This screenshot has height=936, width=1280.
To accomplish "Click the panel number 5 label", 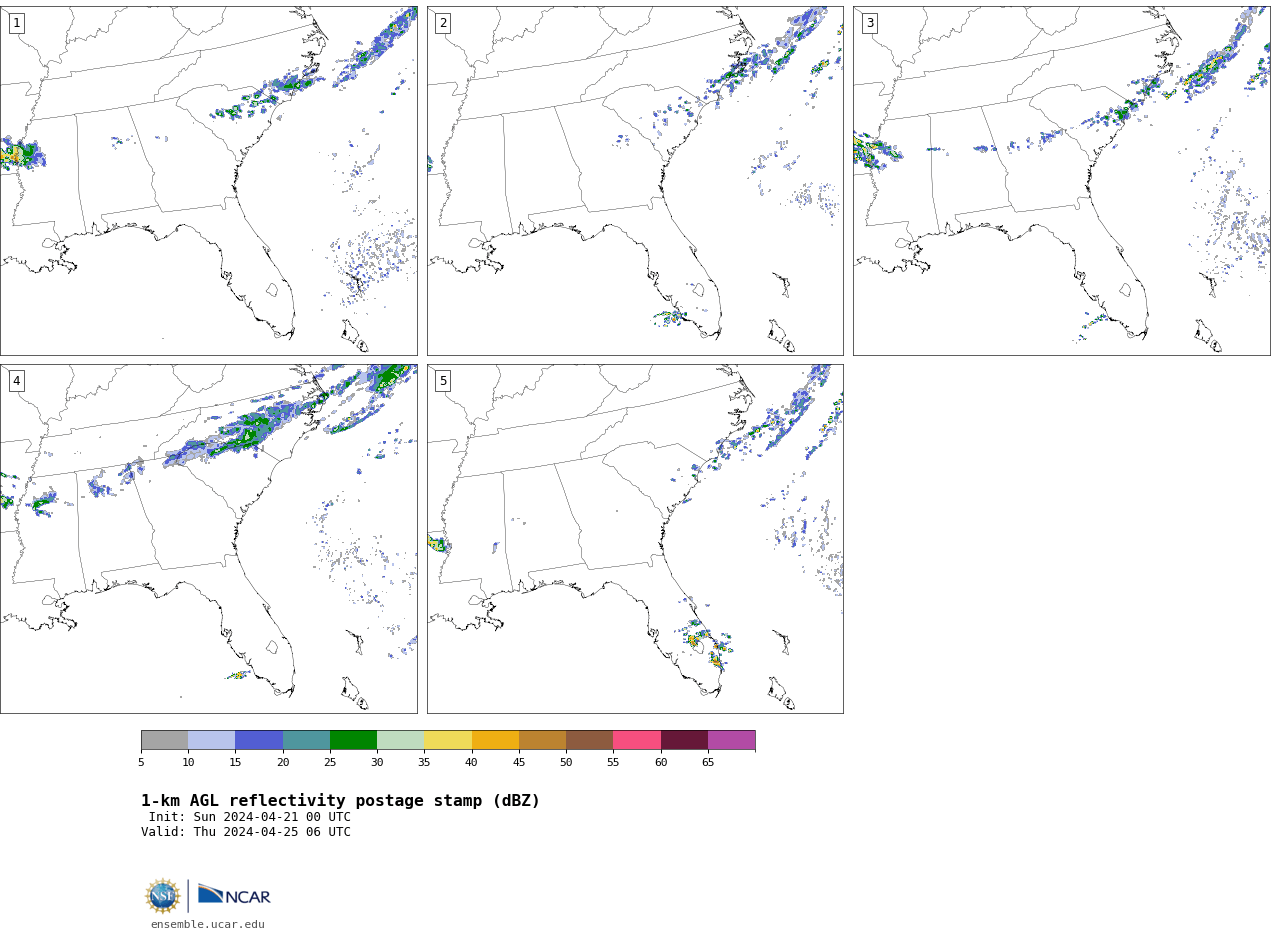I will [443, 381].
